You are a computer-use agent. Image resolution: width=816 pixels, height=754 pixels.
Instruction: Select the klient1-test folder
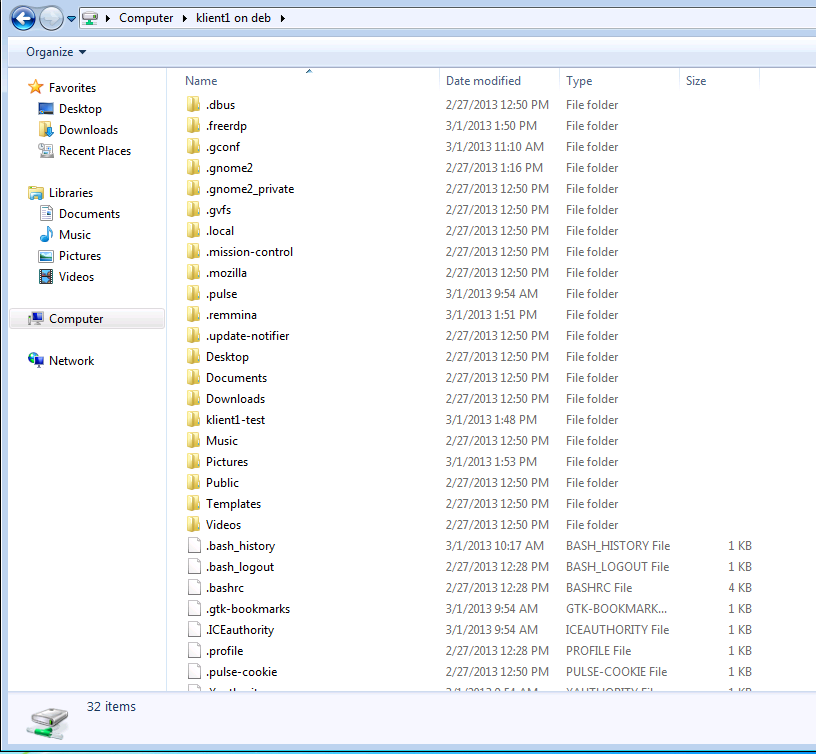235,420
